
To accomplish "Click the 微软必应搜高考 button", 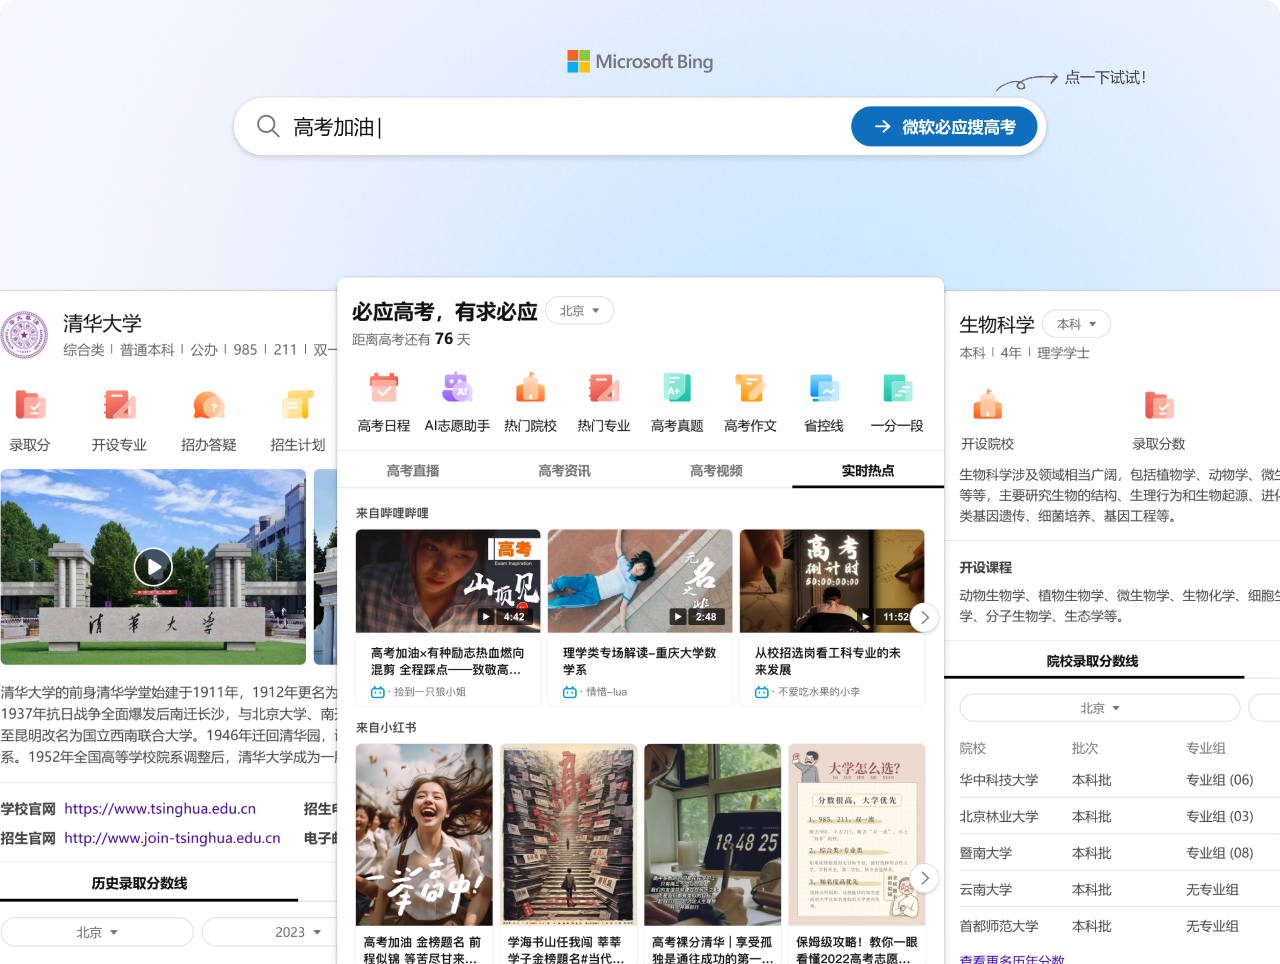I will click(944, 127).
